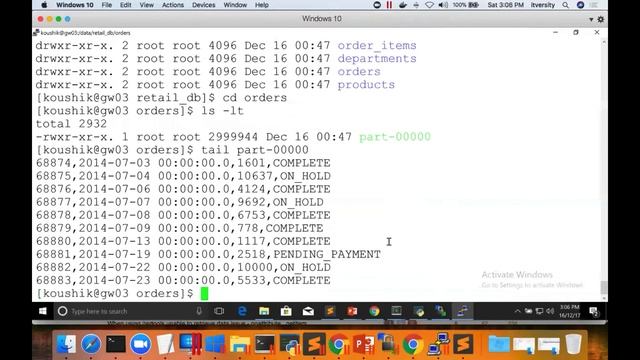Screen dimensions: 640x360
Task: Open Mail app from Windows taskbar
Action: [308, 311]
